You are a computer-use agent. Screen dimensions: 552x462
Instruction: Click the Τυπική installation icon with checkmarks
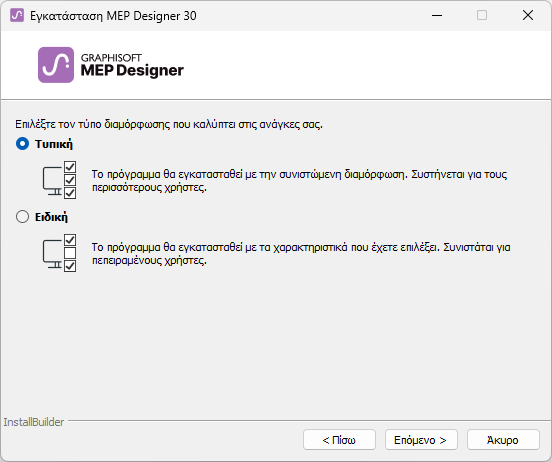pyautogui.click(x=59, y=180)
